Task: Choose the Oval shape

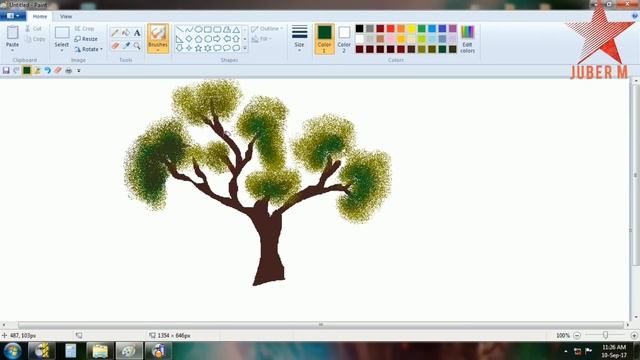Action: (198, 30)
